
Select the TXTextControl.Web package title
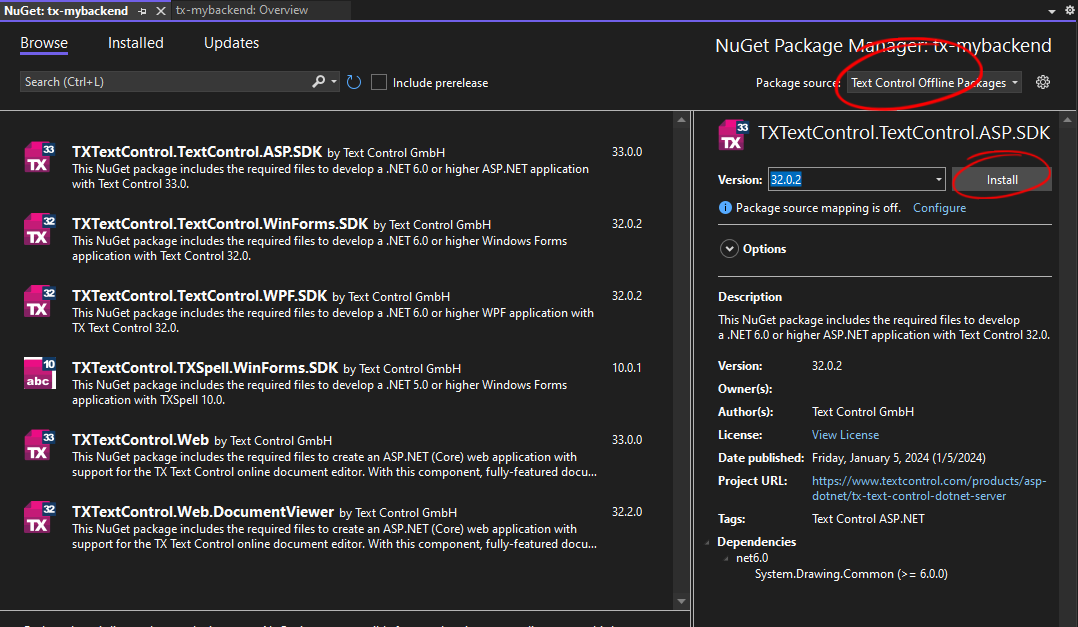[x=140, y=440]
